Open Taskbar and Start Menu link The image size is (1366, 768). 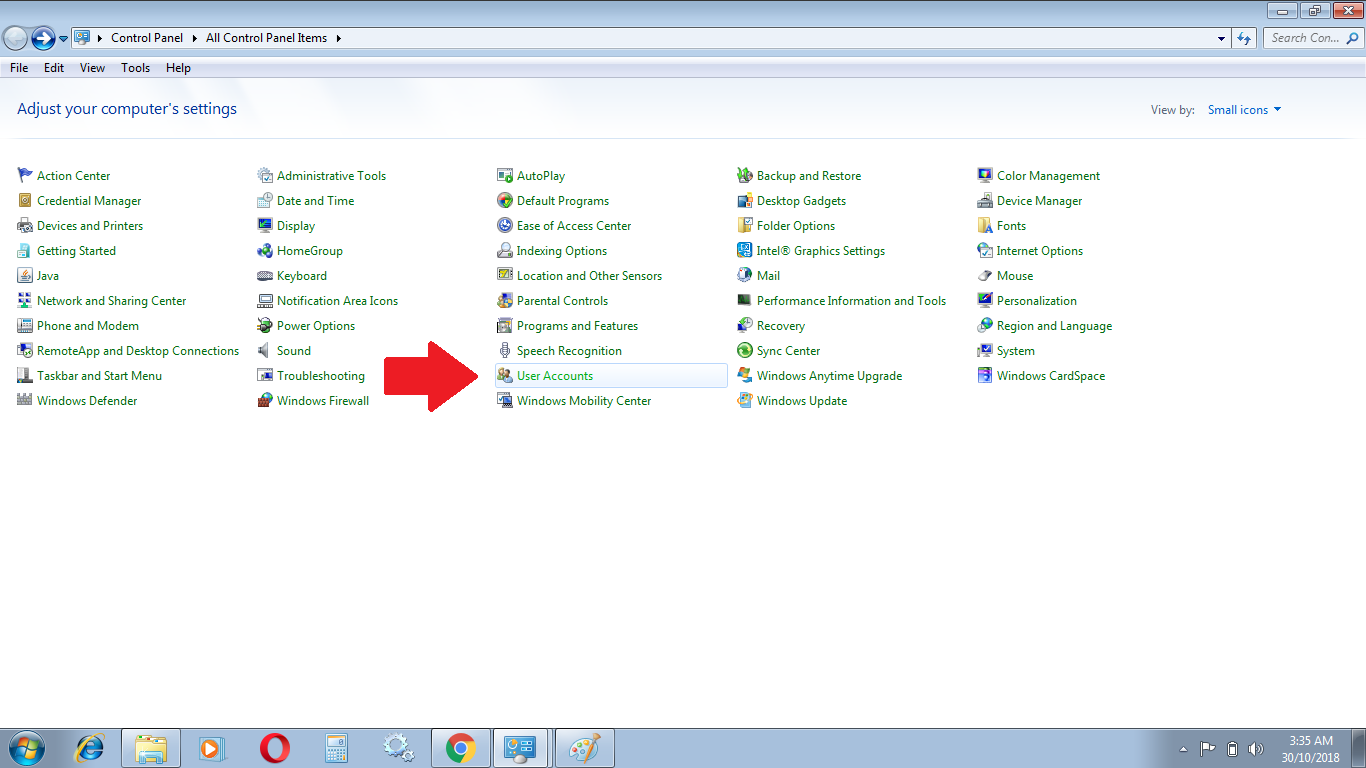point(99,376)
